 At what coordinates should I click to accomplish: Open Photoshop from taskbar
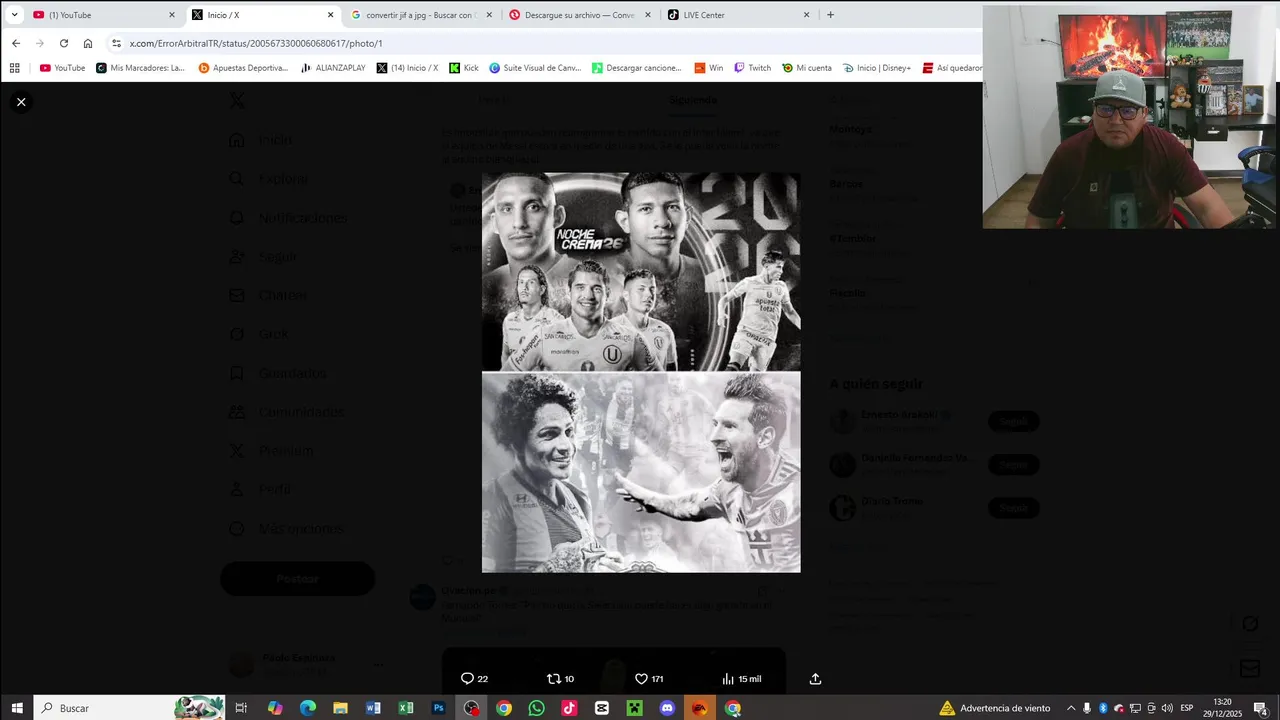[x=438, y=708]
